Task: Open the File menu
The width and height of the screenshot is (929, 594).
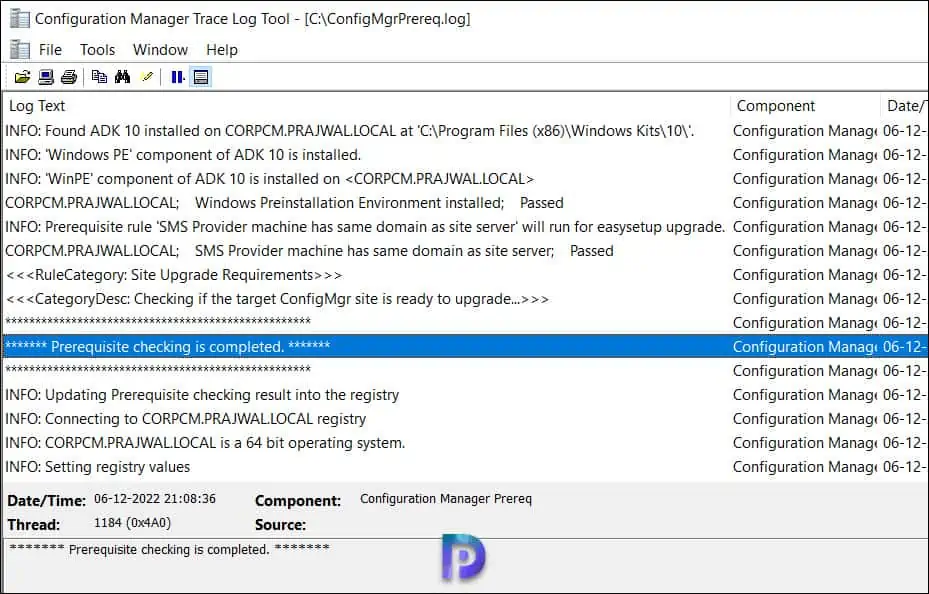Action: tap(50, 50)
